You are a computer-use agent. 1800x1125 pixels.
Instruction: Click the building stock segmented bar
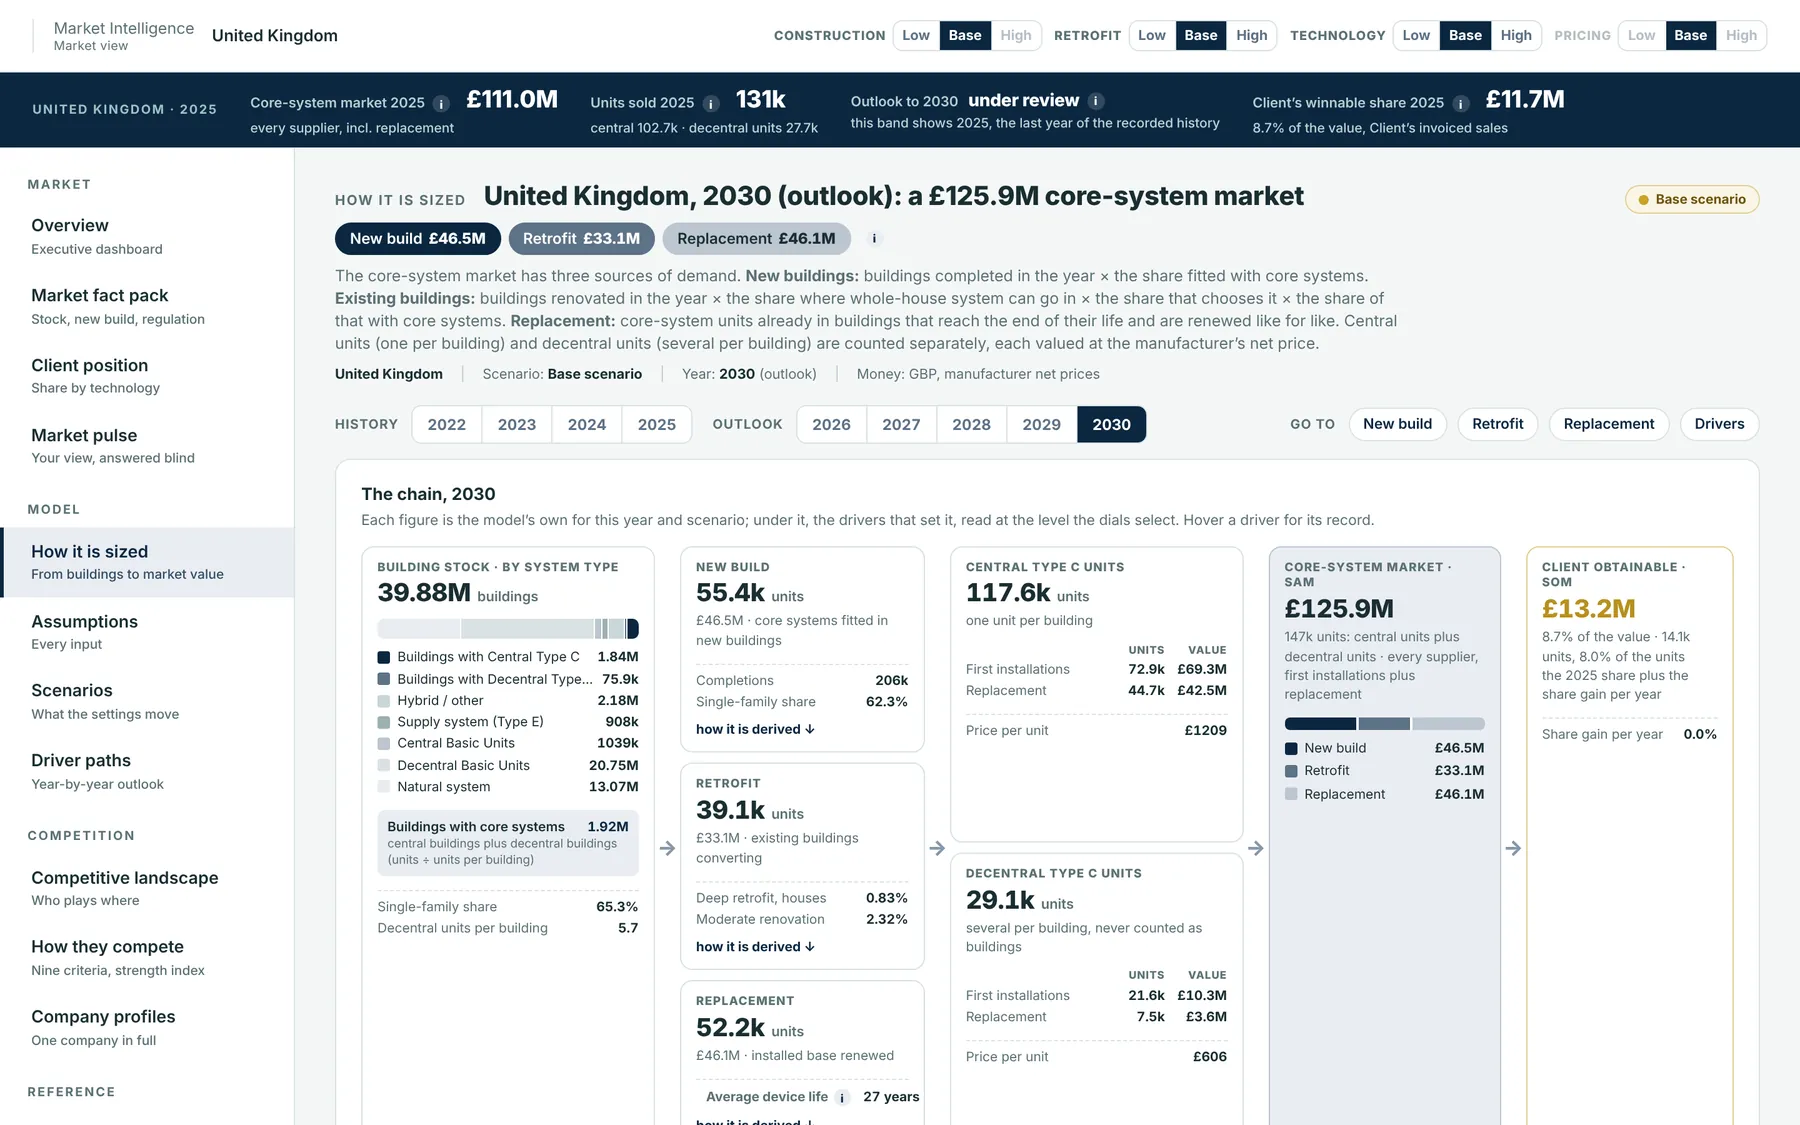tap(508, 629)
